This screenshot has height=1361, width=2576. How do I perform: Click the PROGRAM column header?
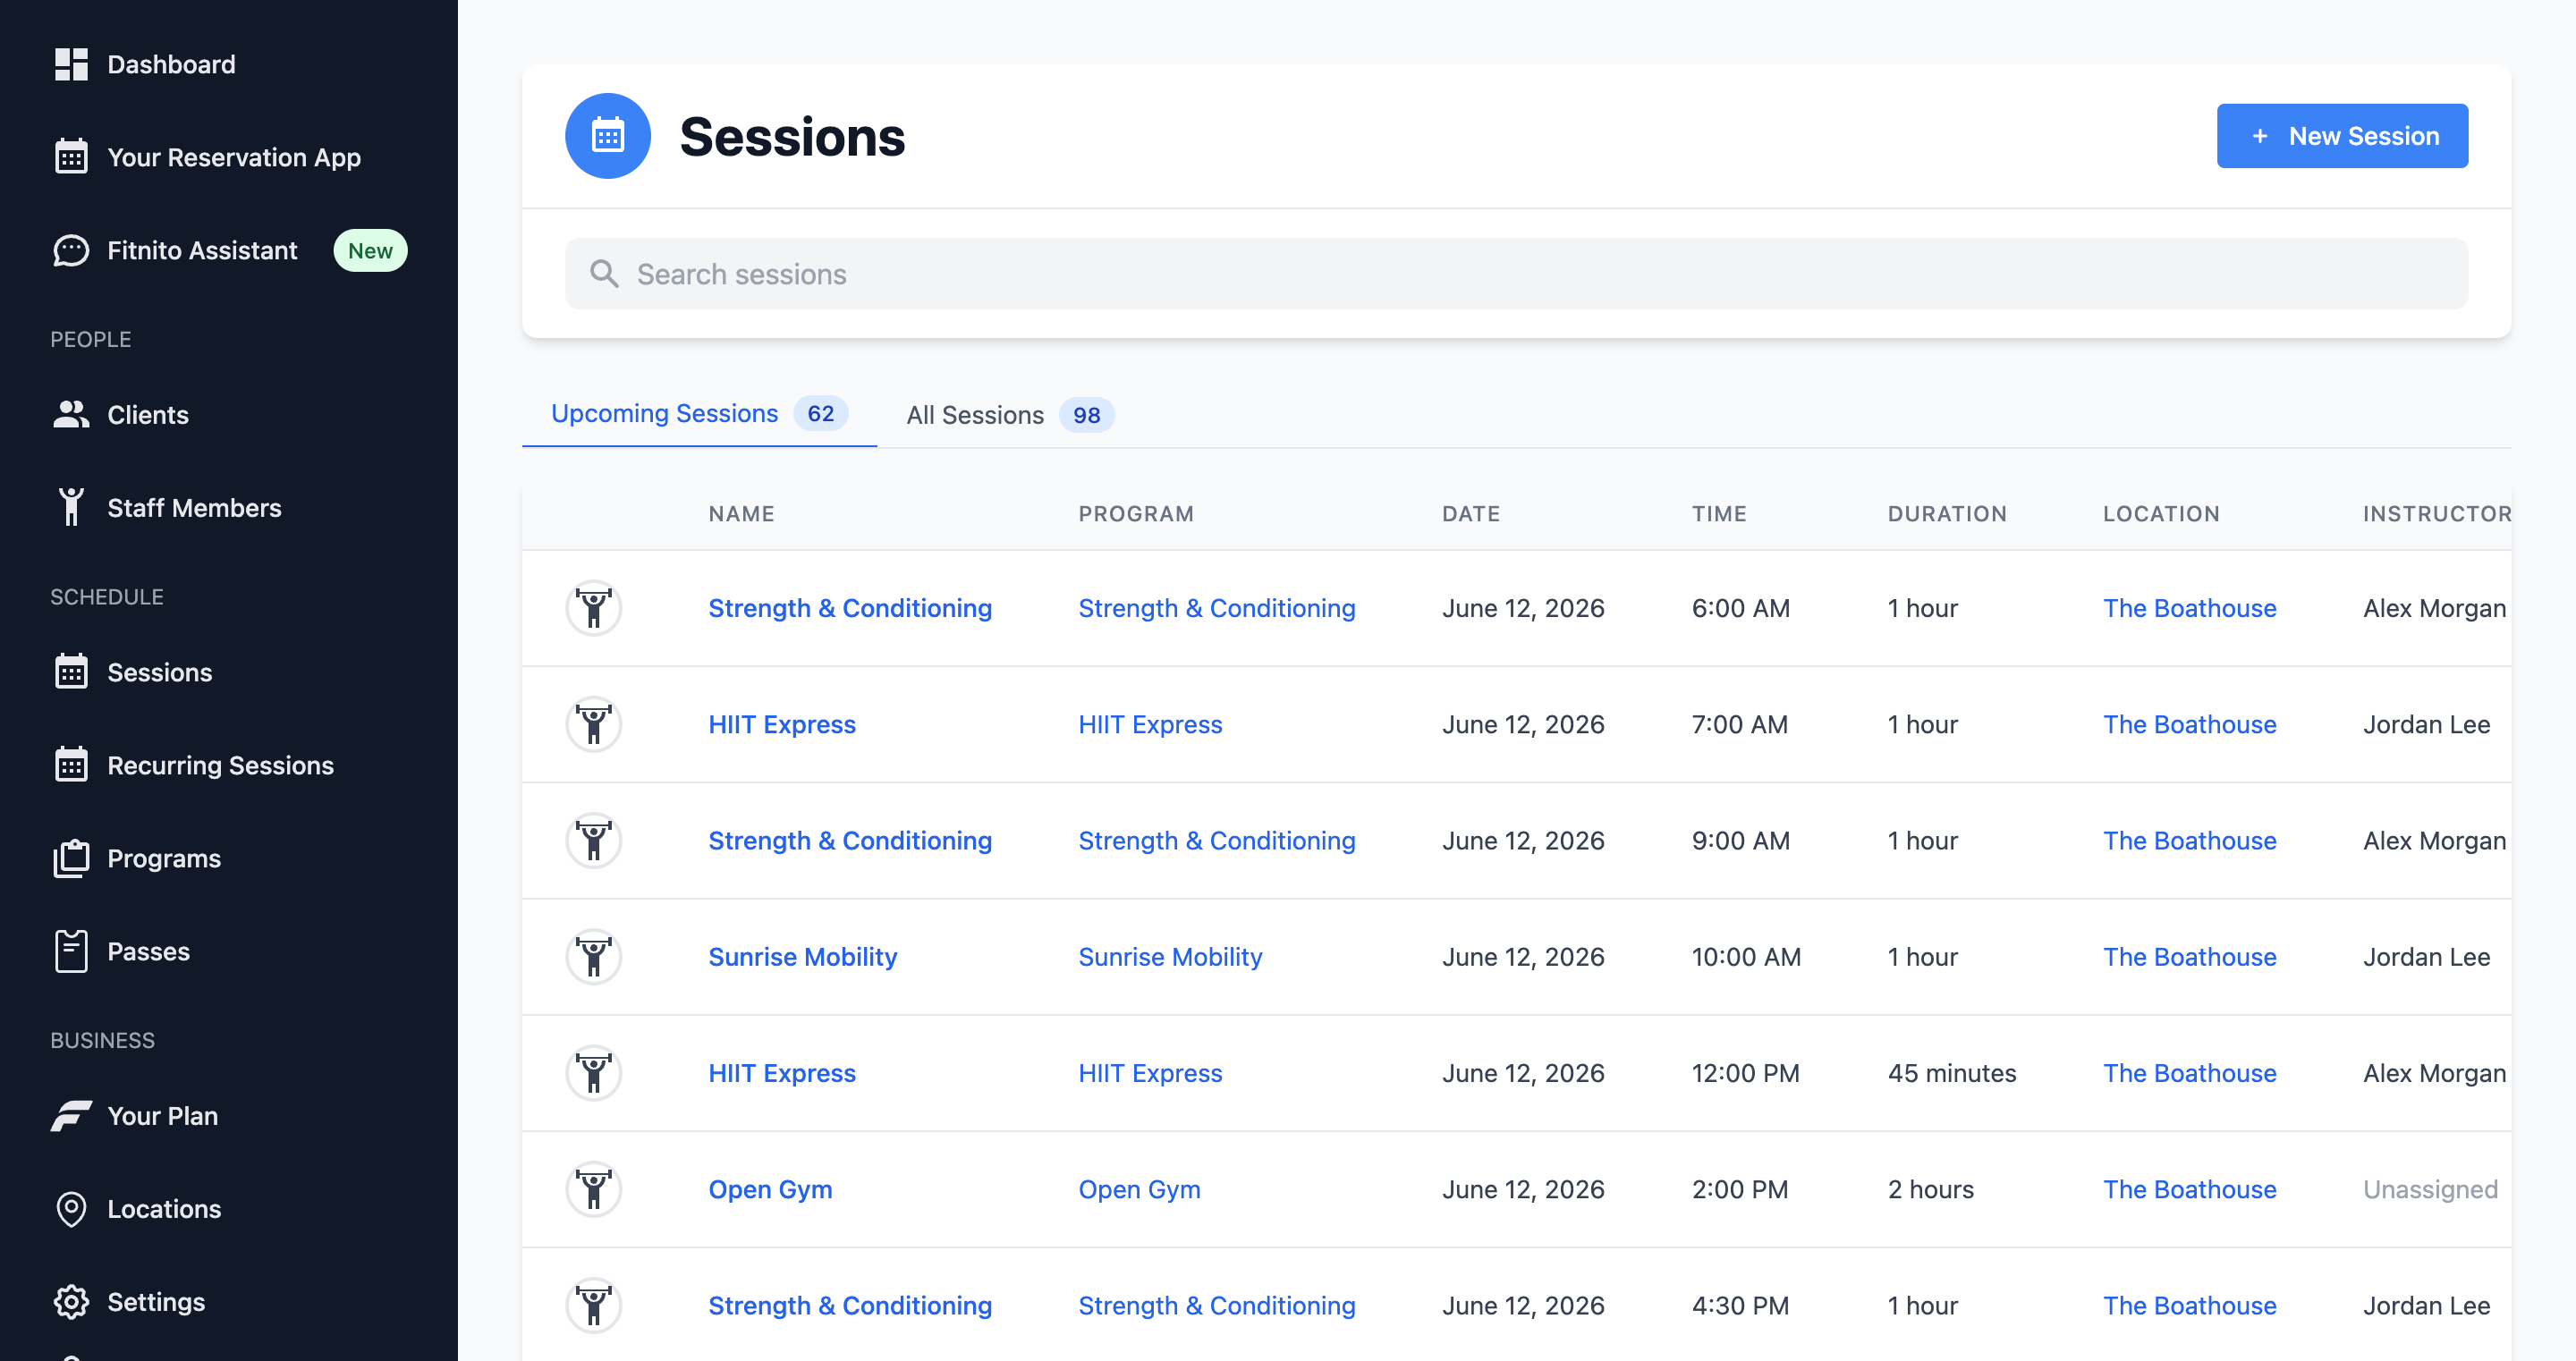[x=1136, y=513]
